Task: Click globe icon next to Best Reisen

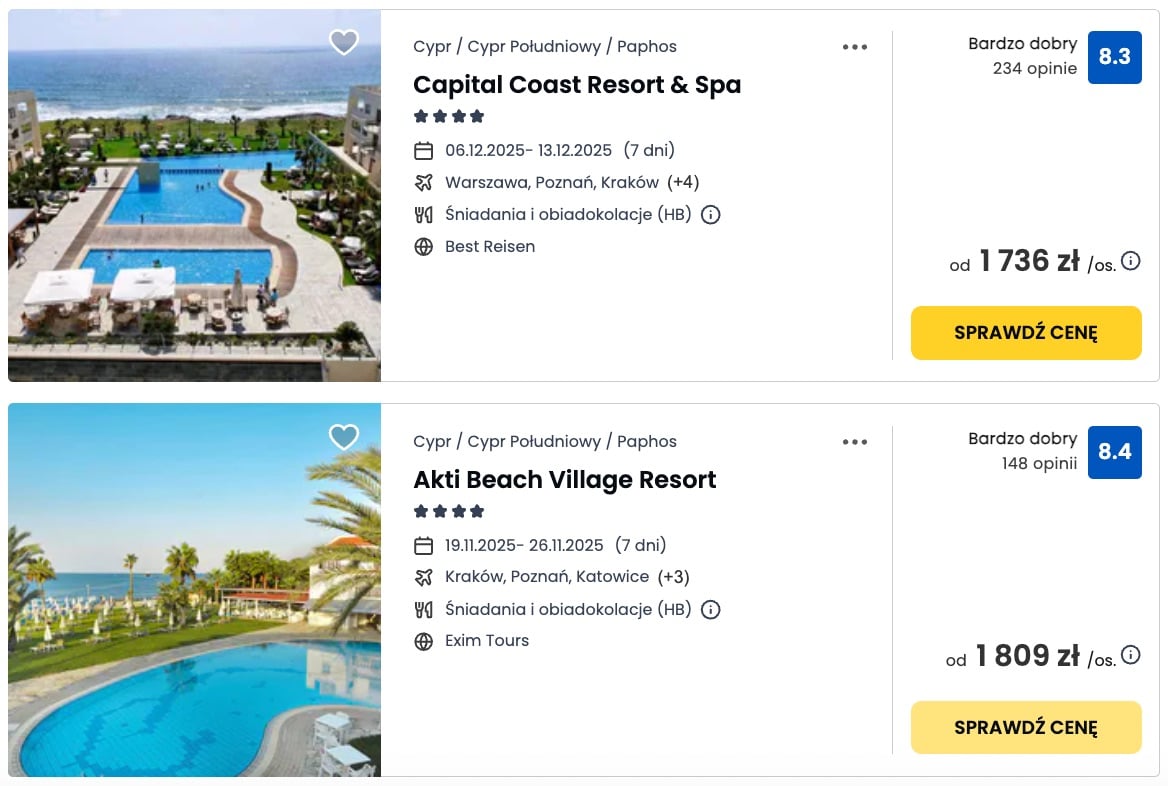Action: [x=423, y=247]
